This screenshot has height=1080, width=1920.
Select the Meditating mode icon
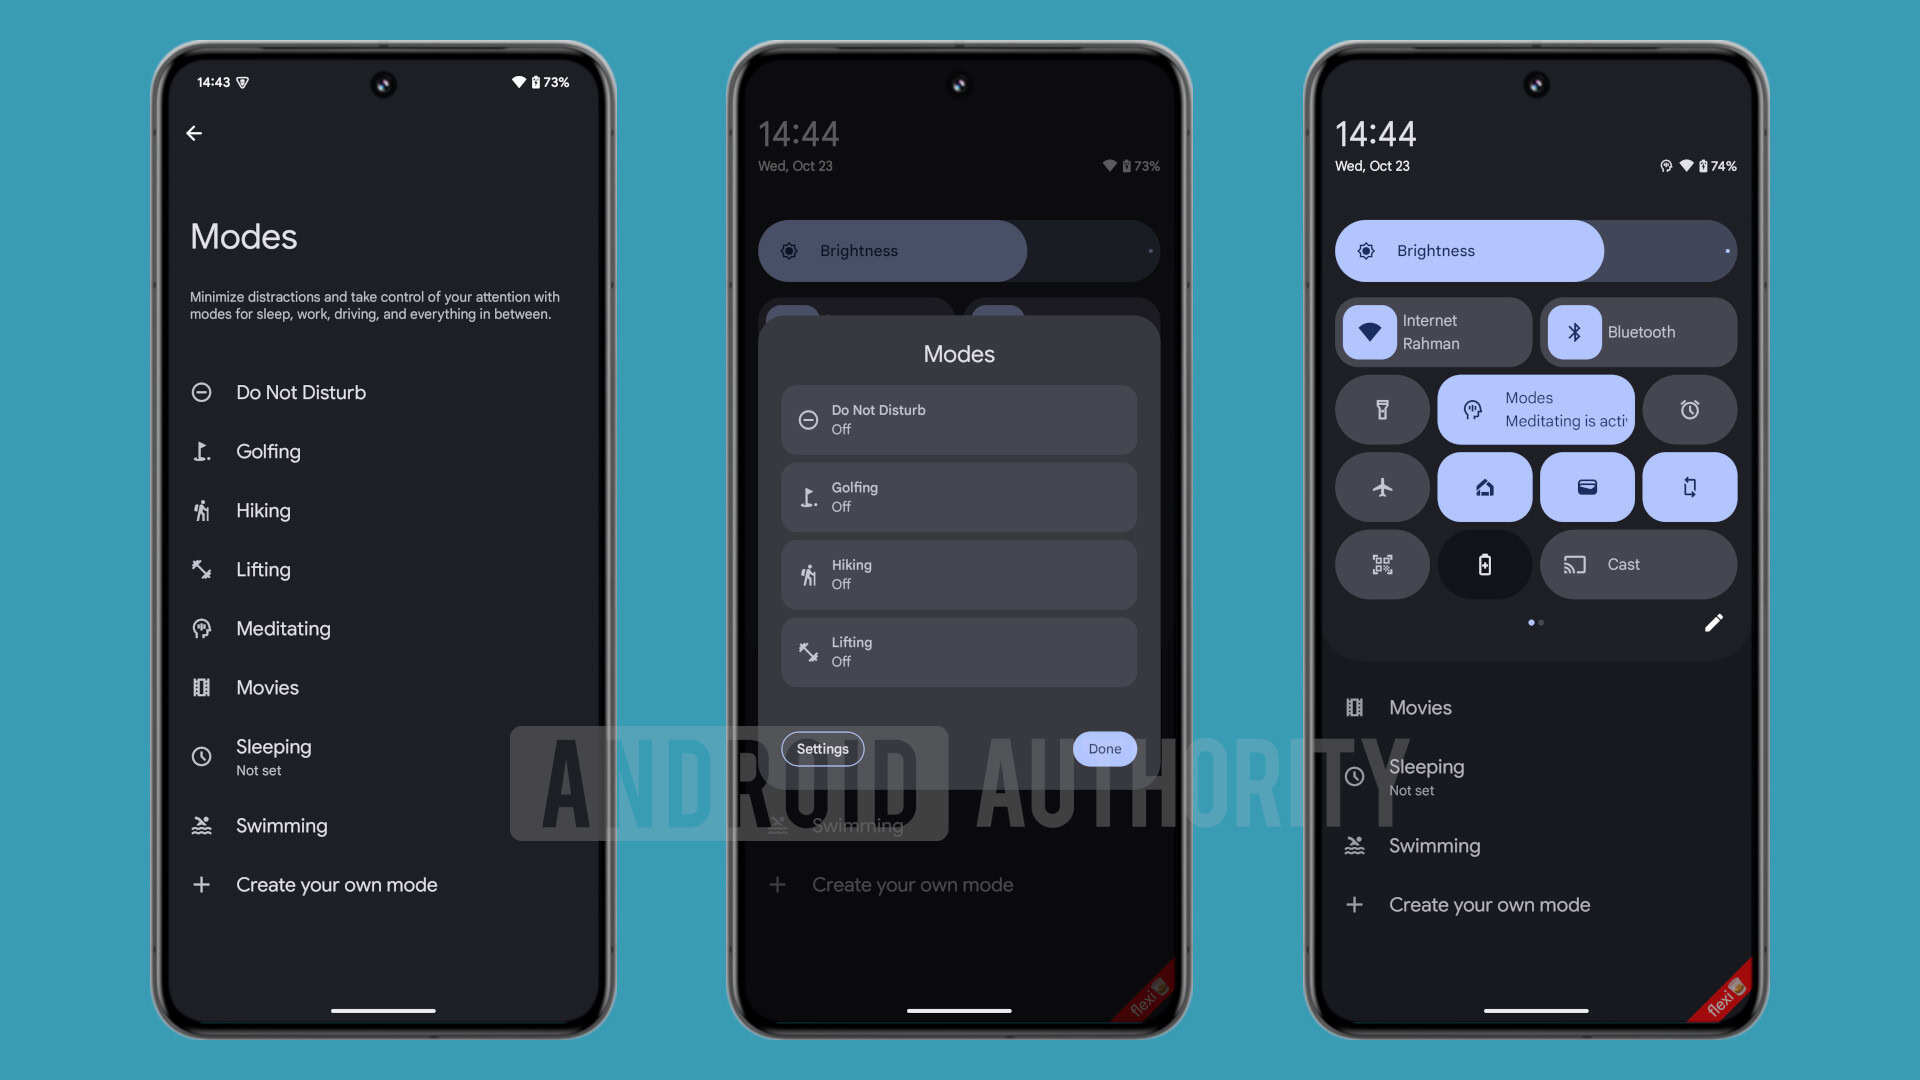[202, 628]
